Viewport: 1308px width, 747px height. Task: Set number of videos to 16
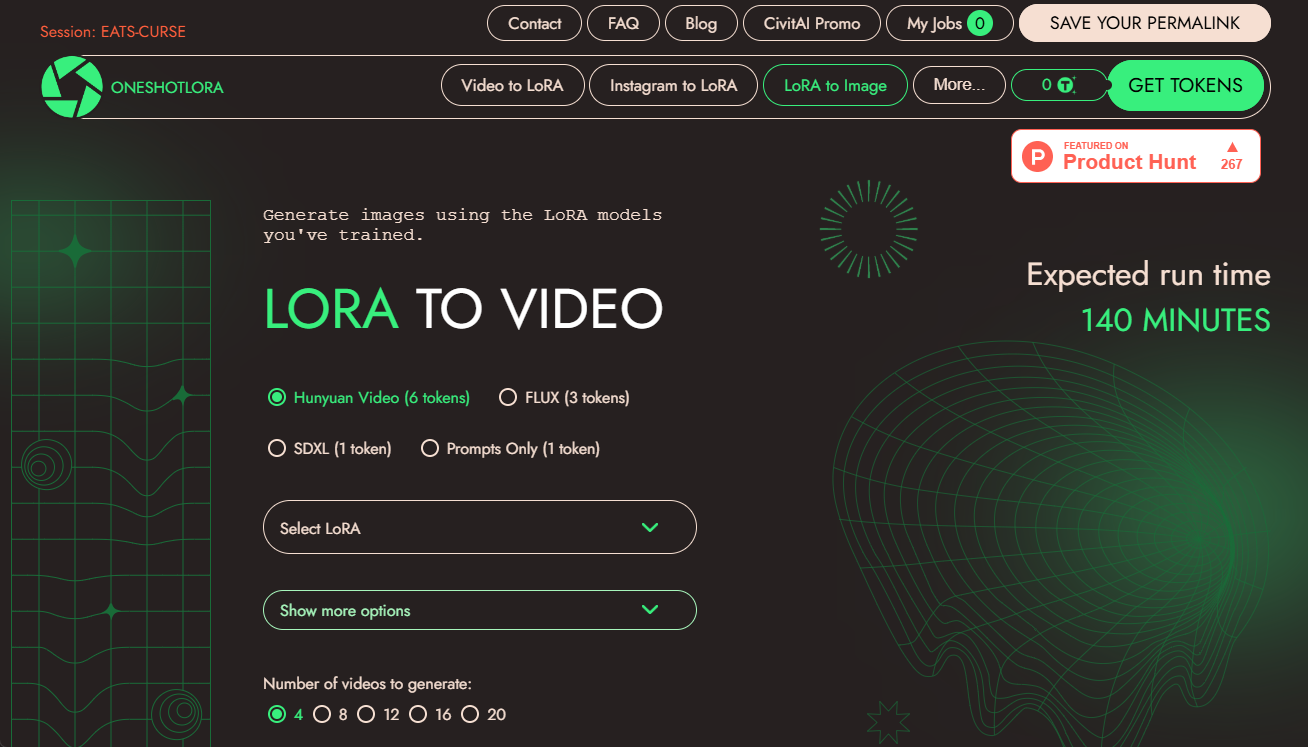pyautogui.click(x=418, y=714)
